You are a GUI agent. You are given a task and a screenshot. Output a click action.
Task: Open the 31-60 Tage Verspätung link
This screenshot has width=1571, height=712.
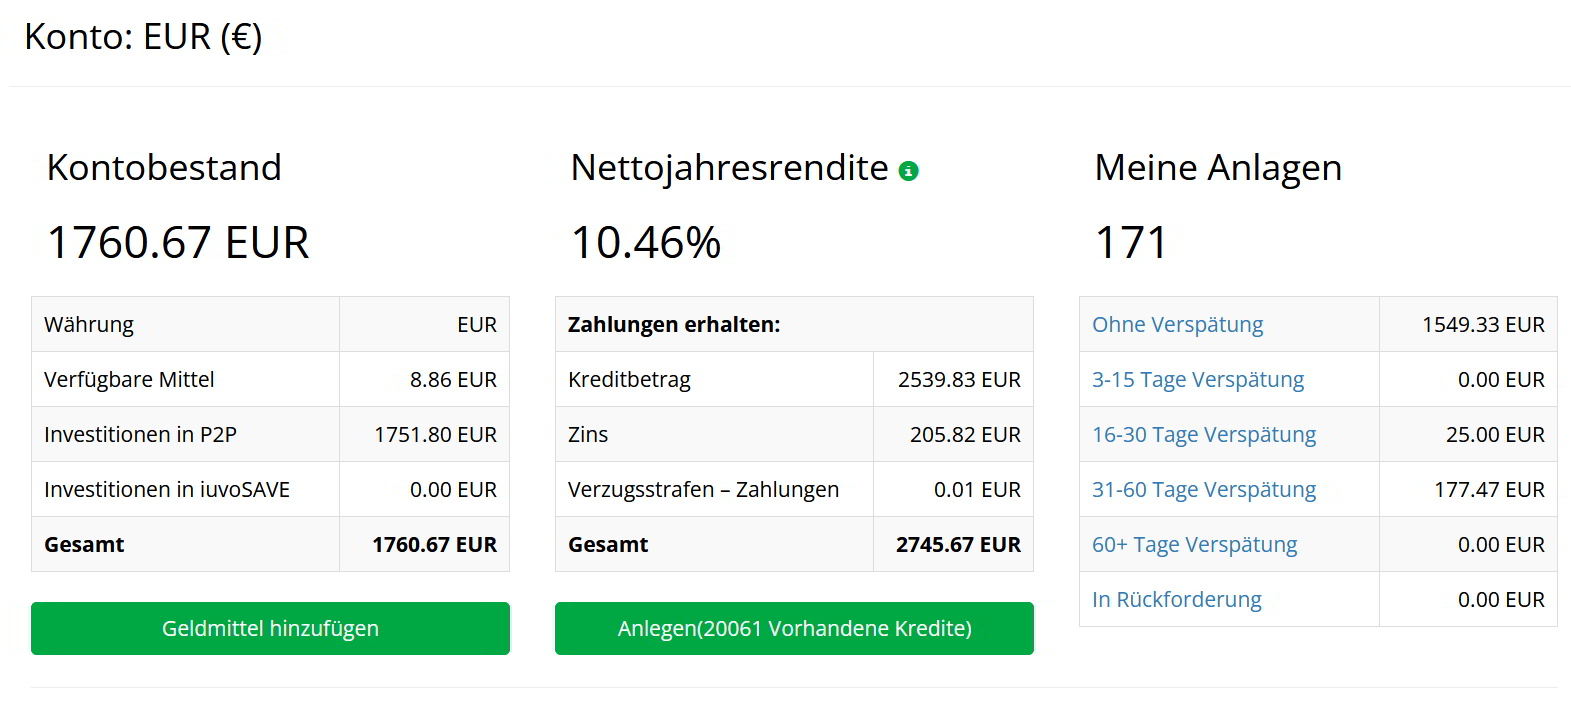pos(1204,489)
